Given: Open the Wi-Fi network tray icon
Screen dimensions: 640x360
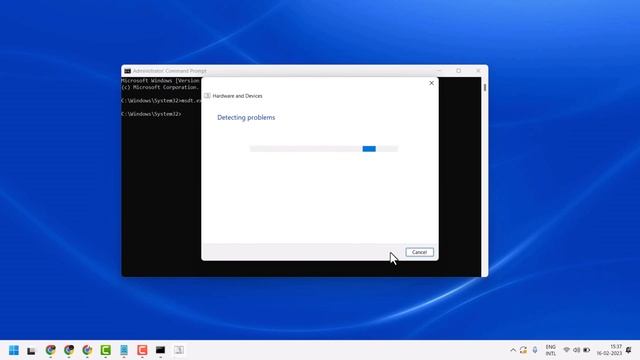Looking at the screenshot, I should [567, 350].
